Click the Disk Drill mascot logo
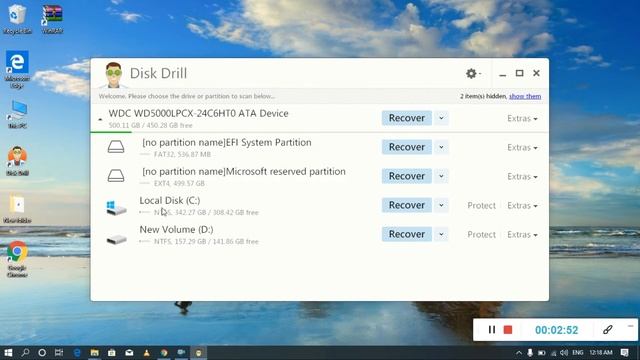Screen dimensions: 640x360 pos(113,75)
